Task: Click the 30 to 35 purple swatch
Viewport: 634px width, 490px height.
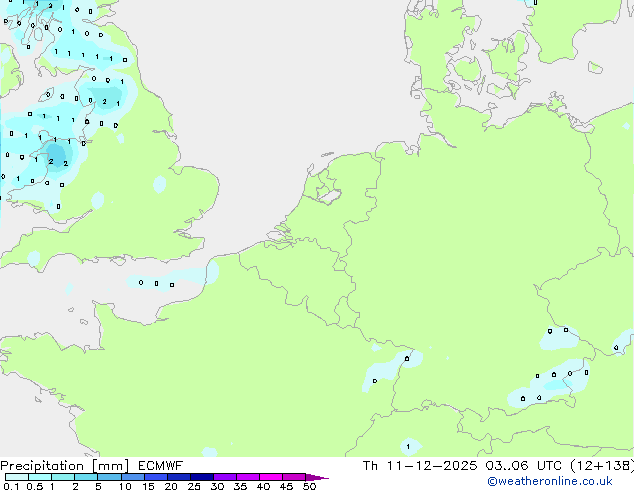Action: pos(225,477)
